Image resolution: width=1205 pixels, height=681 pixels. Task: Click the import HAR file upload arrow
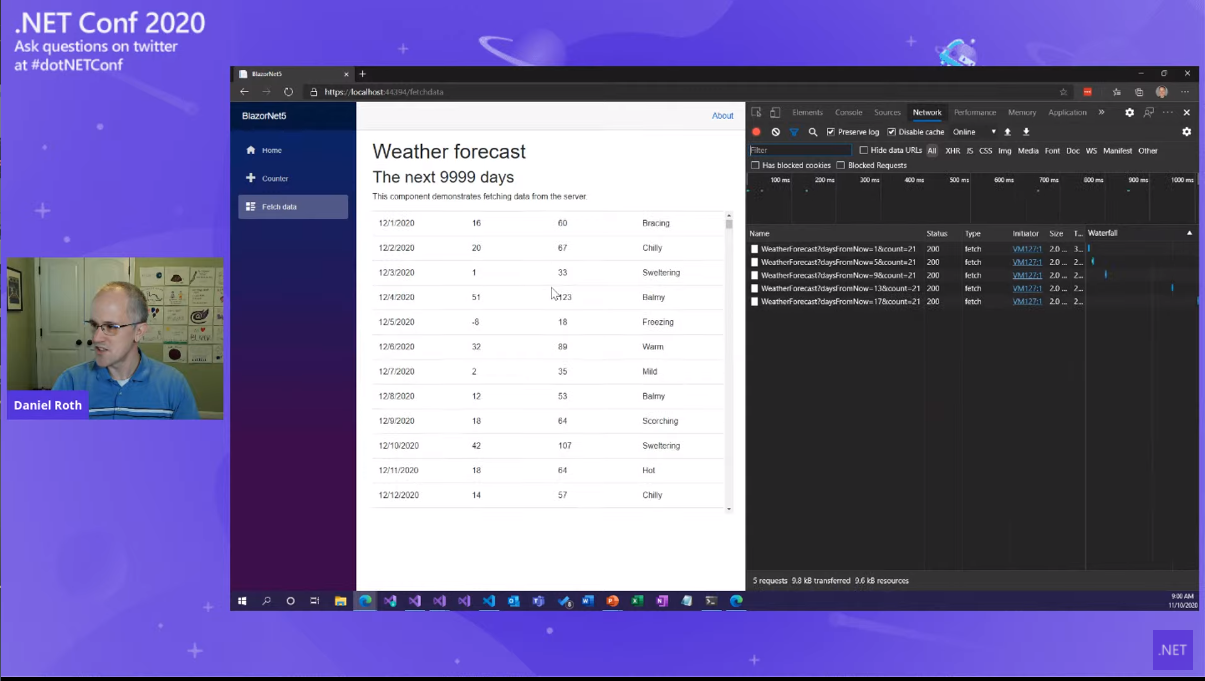[1008, 132]
